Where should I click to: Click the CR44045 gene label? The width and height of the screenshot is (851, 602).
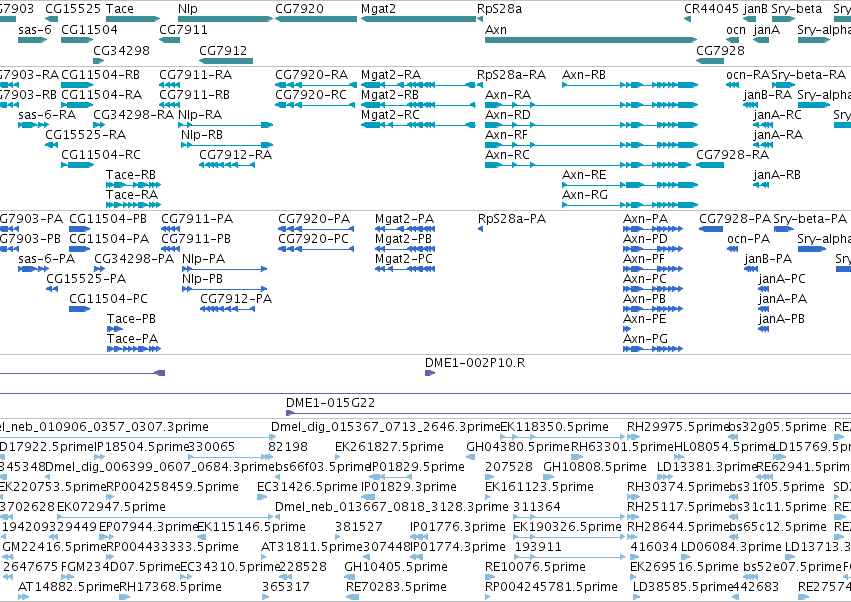pos(711,9)
